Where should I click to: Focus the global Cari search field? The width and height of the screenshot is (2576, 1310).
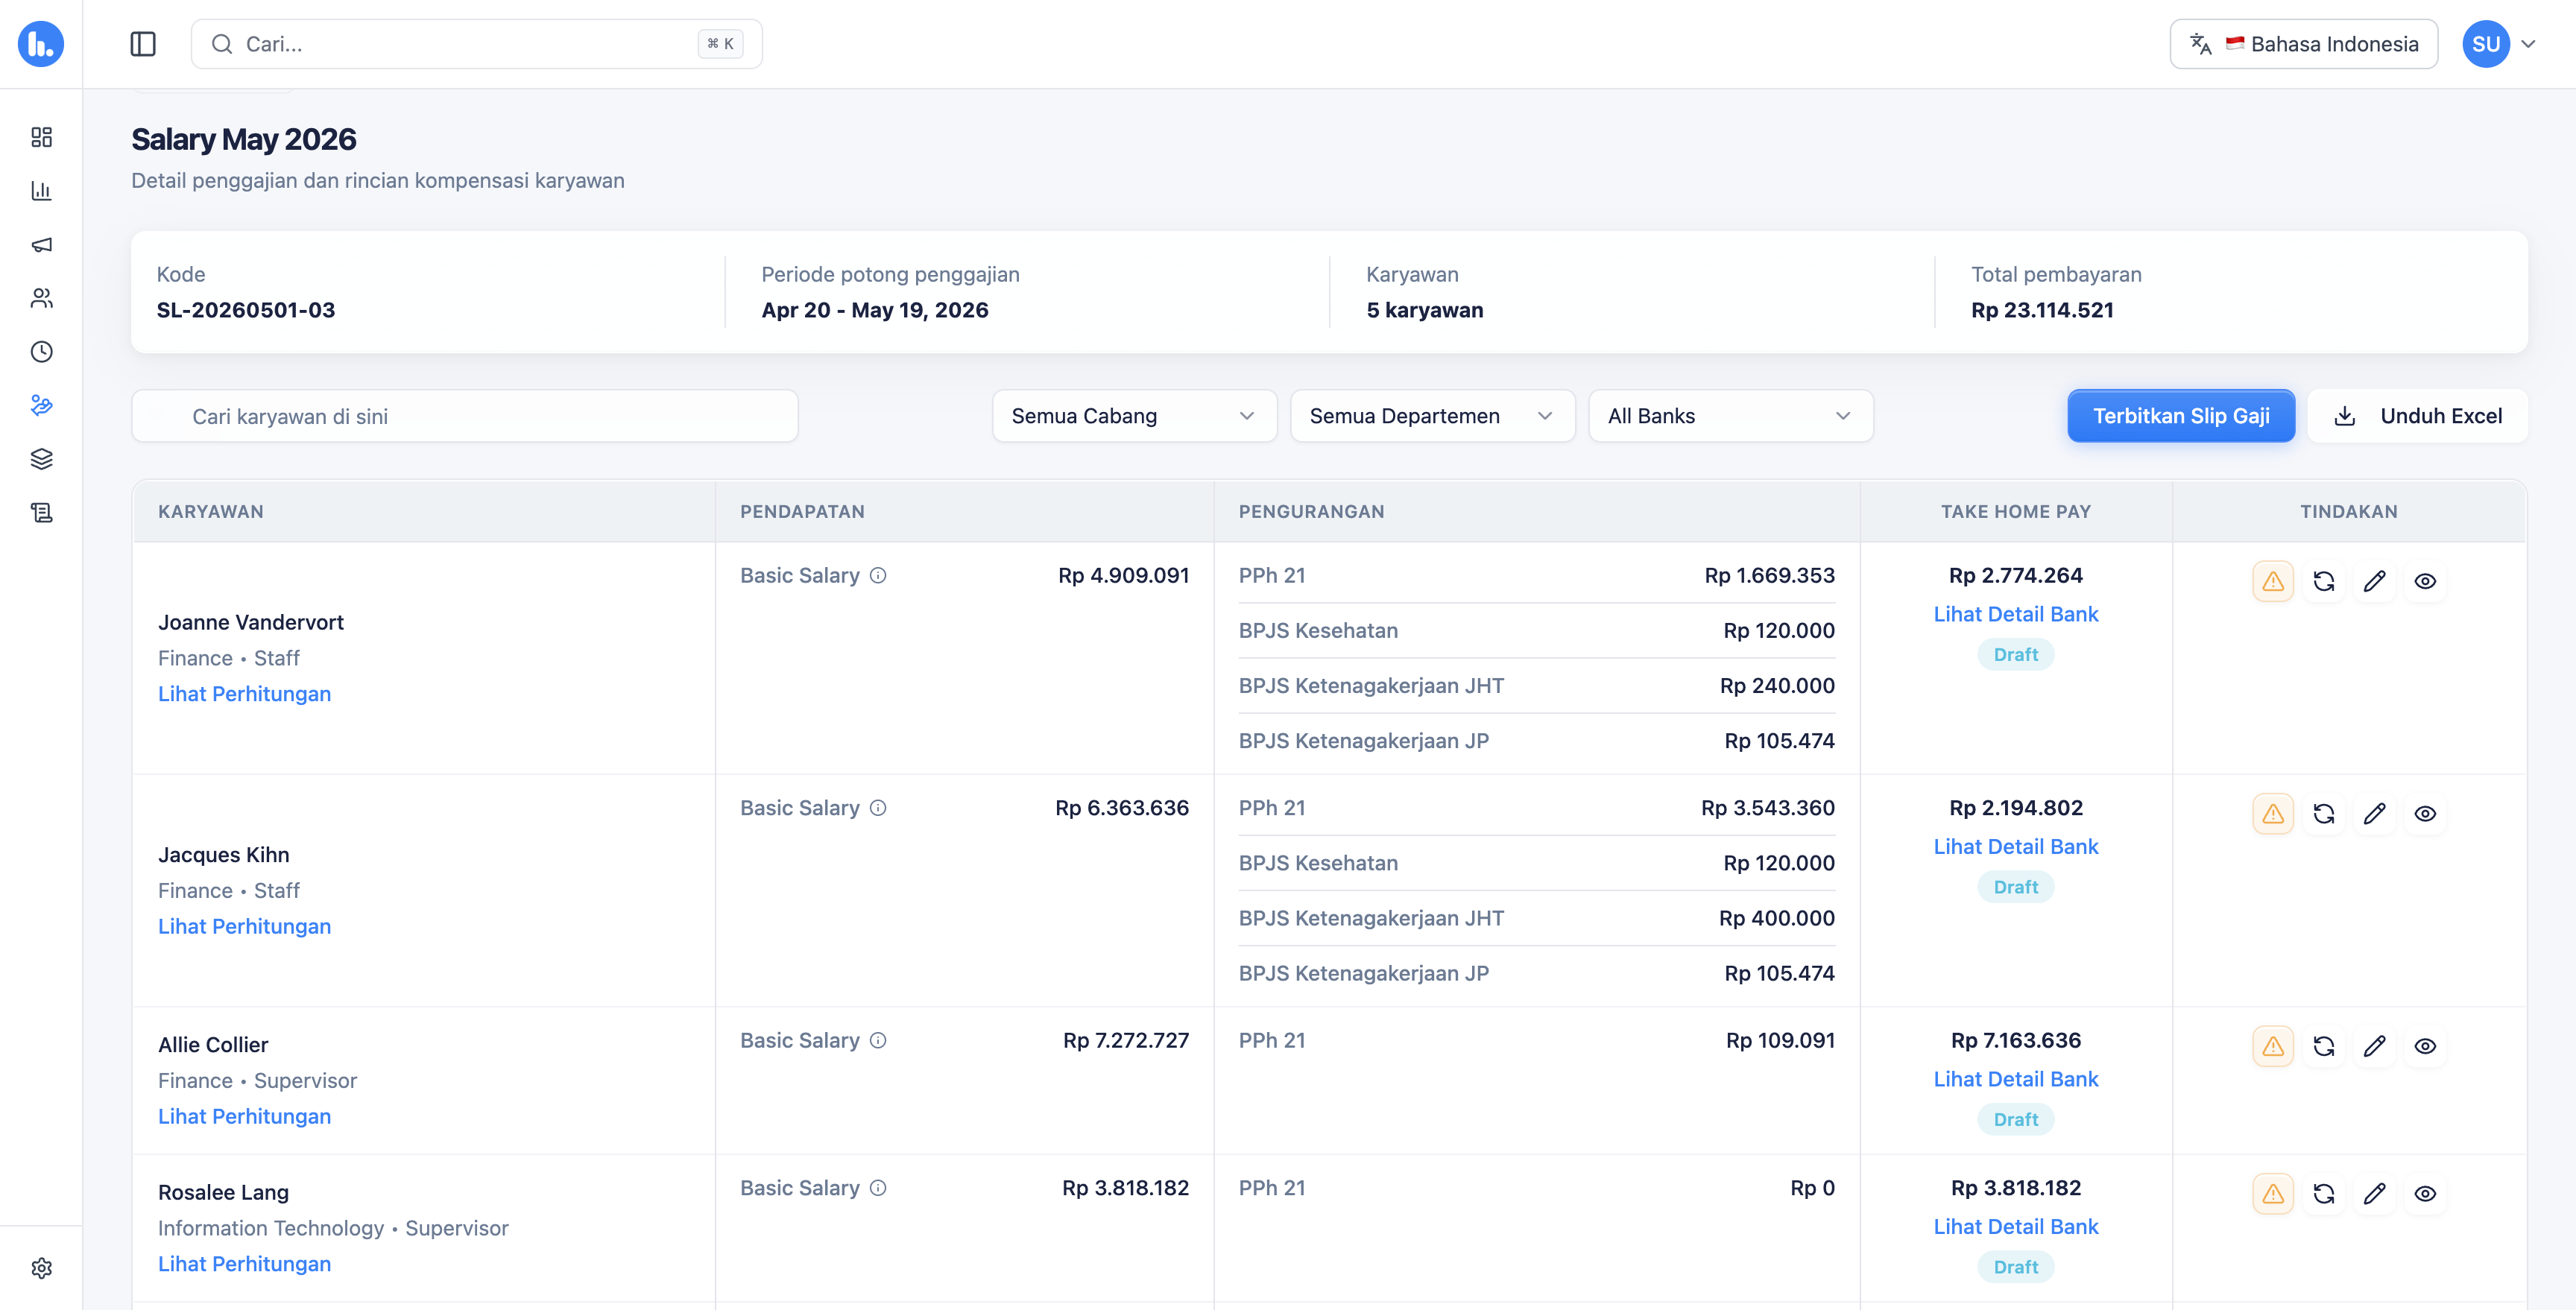(477, 44)
